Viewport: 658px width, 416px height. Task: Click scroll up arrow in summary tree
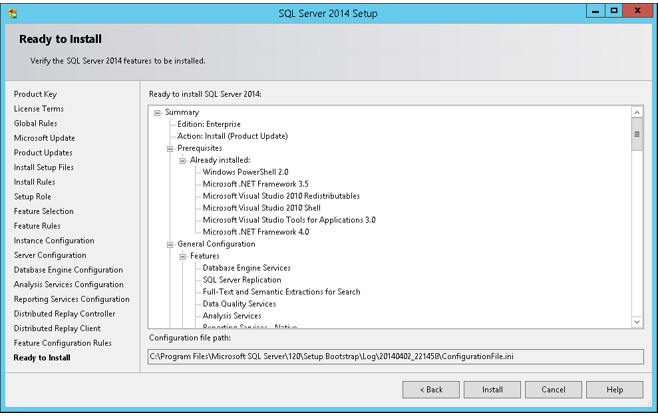click(x=637, y=112)
